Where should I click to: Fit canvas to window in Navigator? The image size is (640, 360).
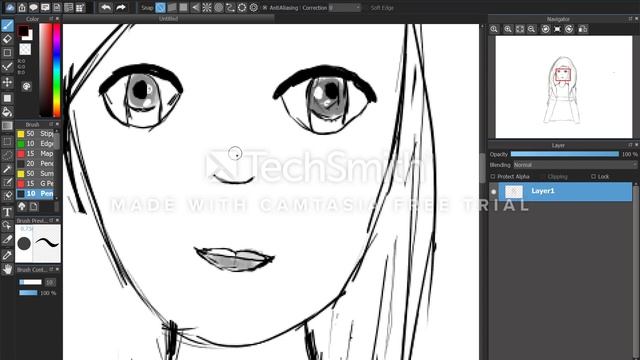tap(520, 29)
